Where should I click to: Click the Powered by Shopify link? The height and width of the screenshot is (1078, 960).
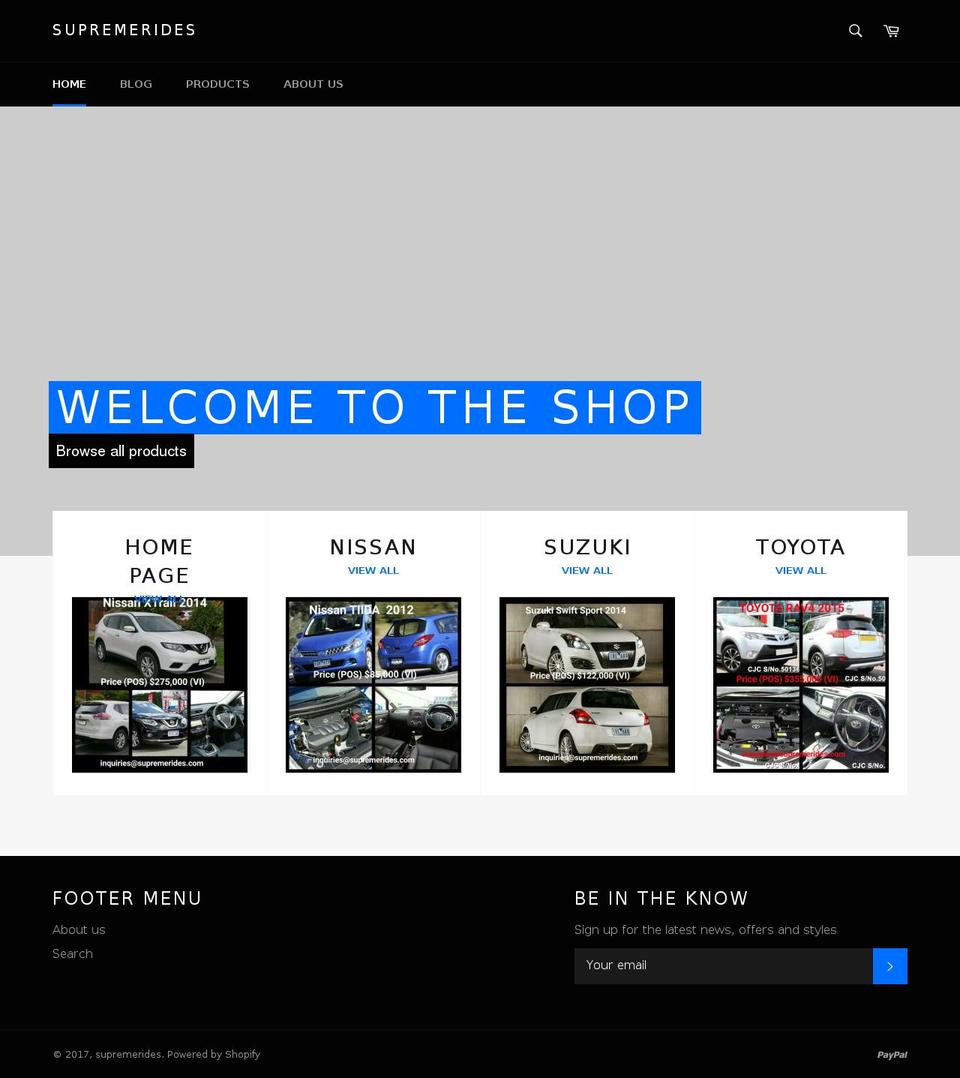pyautogui.click(x=214, y=1055)
